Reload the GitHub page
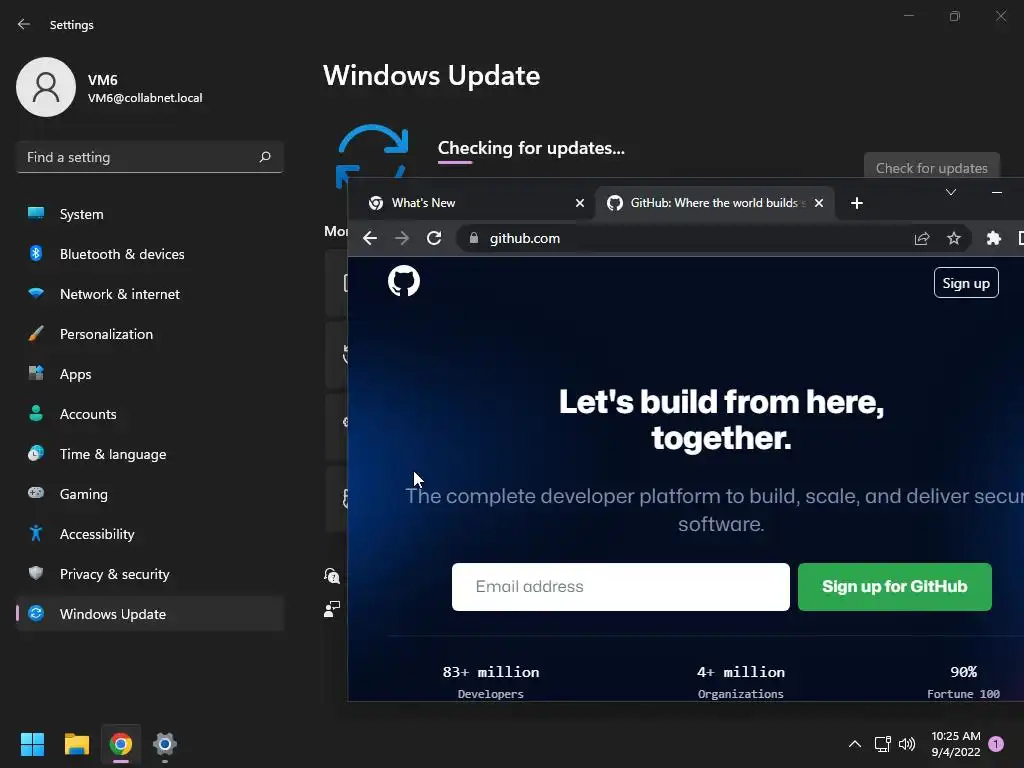This screenshot has height=768, width=1024. click(x=434, y=238)
